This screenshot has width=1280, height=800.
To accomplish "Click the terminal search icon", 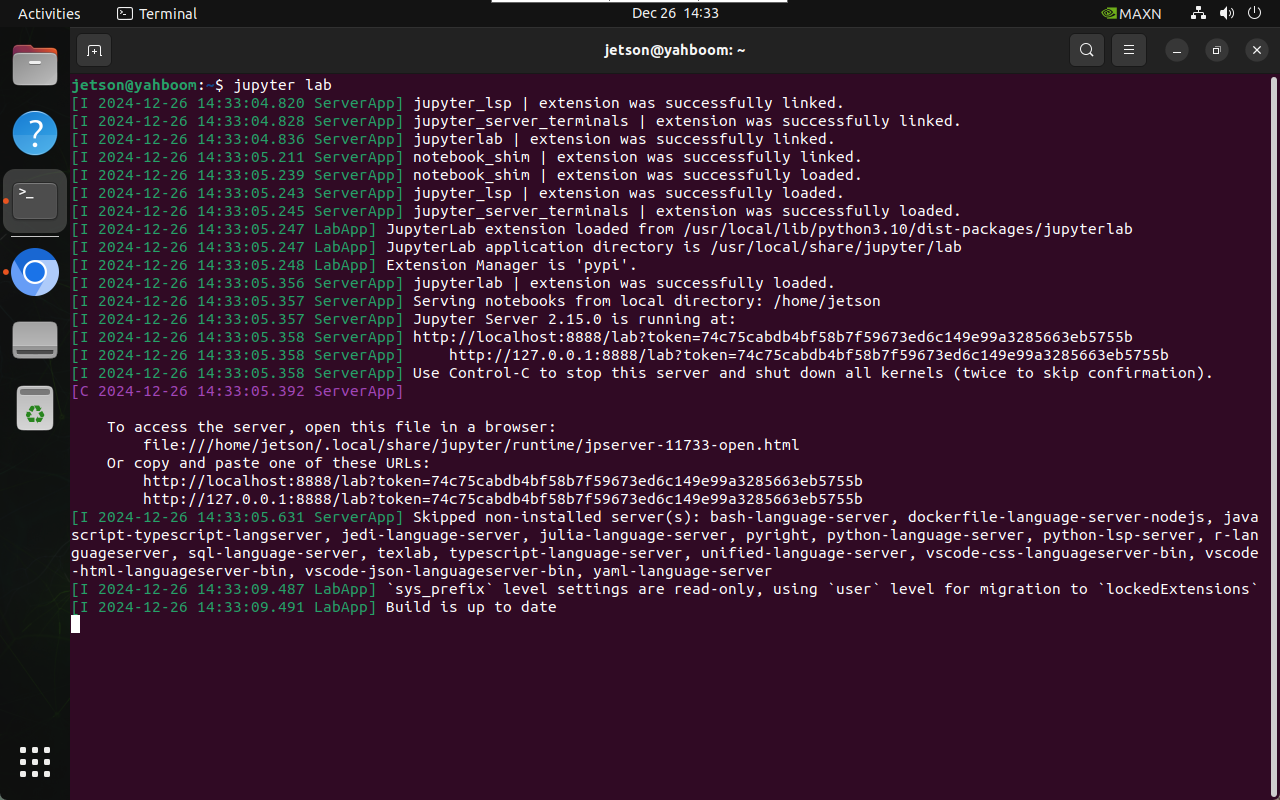I will [x=1086, y=50].
